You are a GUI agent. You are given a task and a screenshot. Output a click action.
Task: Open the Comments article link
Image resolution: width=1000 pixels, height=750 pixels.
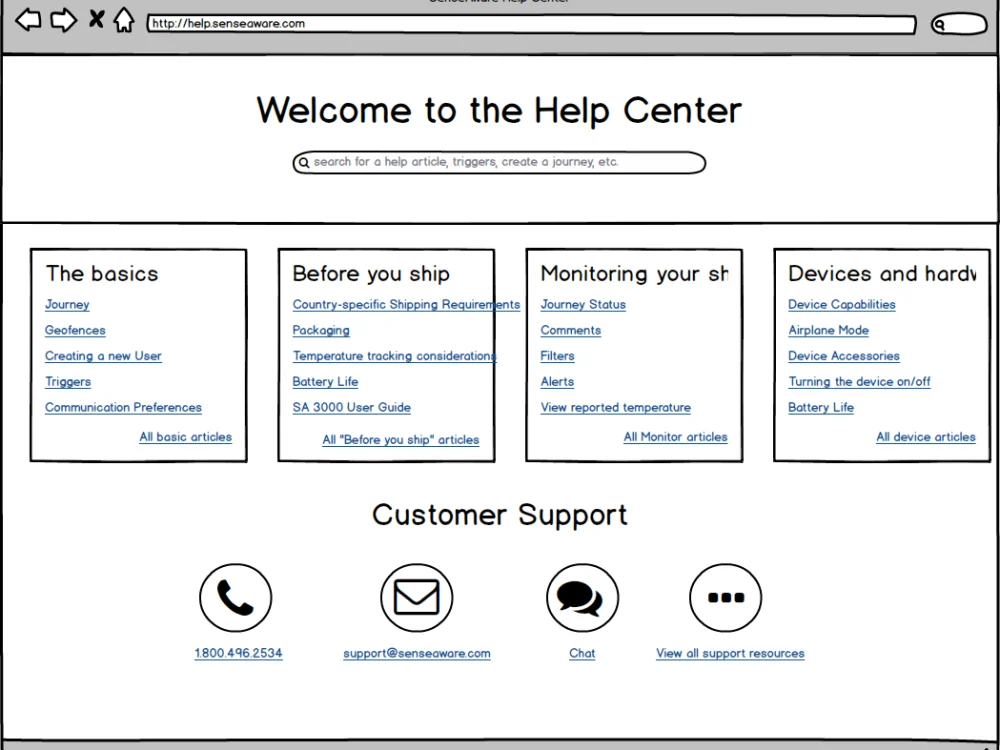point(571,330)
